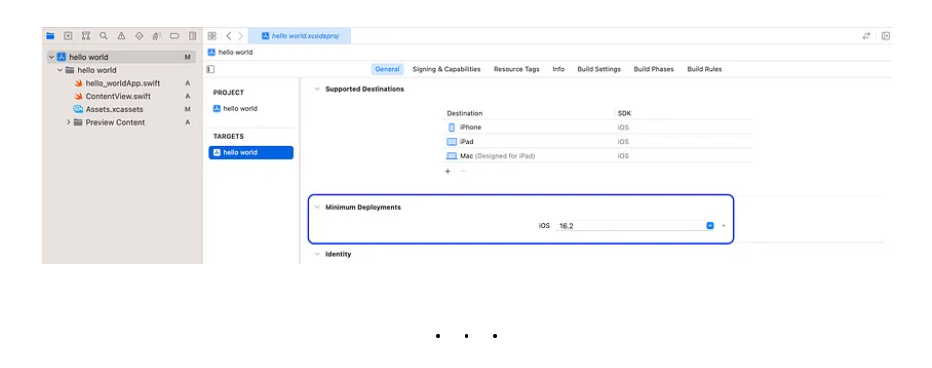Select hello world under TARGETS

click(251, 153)
